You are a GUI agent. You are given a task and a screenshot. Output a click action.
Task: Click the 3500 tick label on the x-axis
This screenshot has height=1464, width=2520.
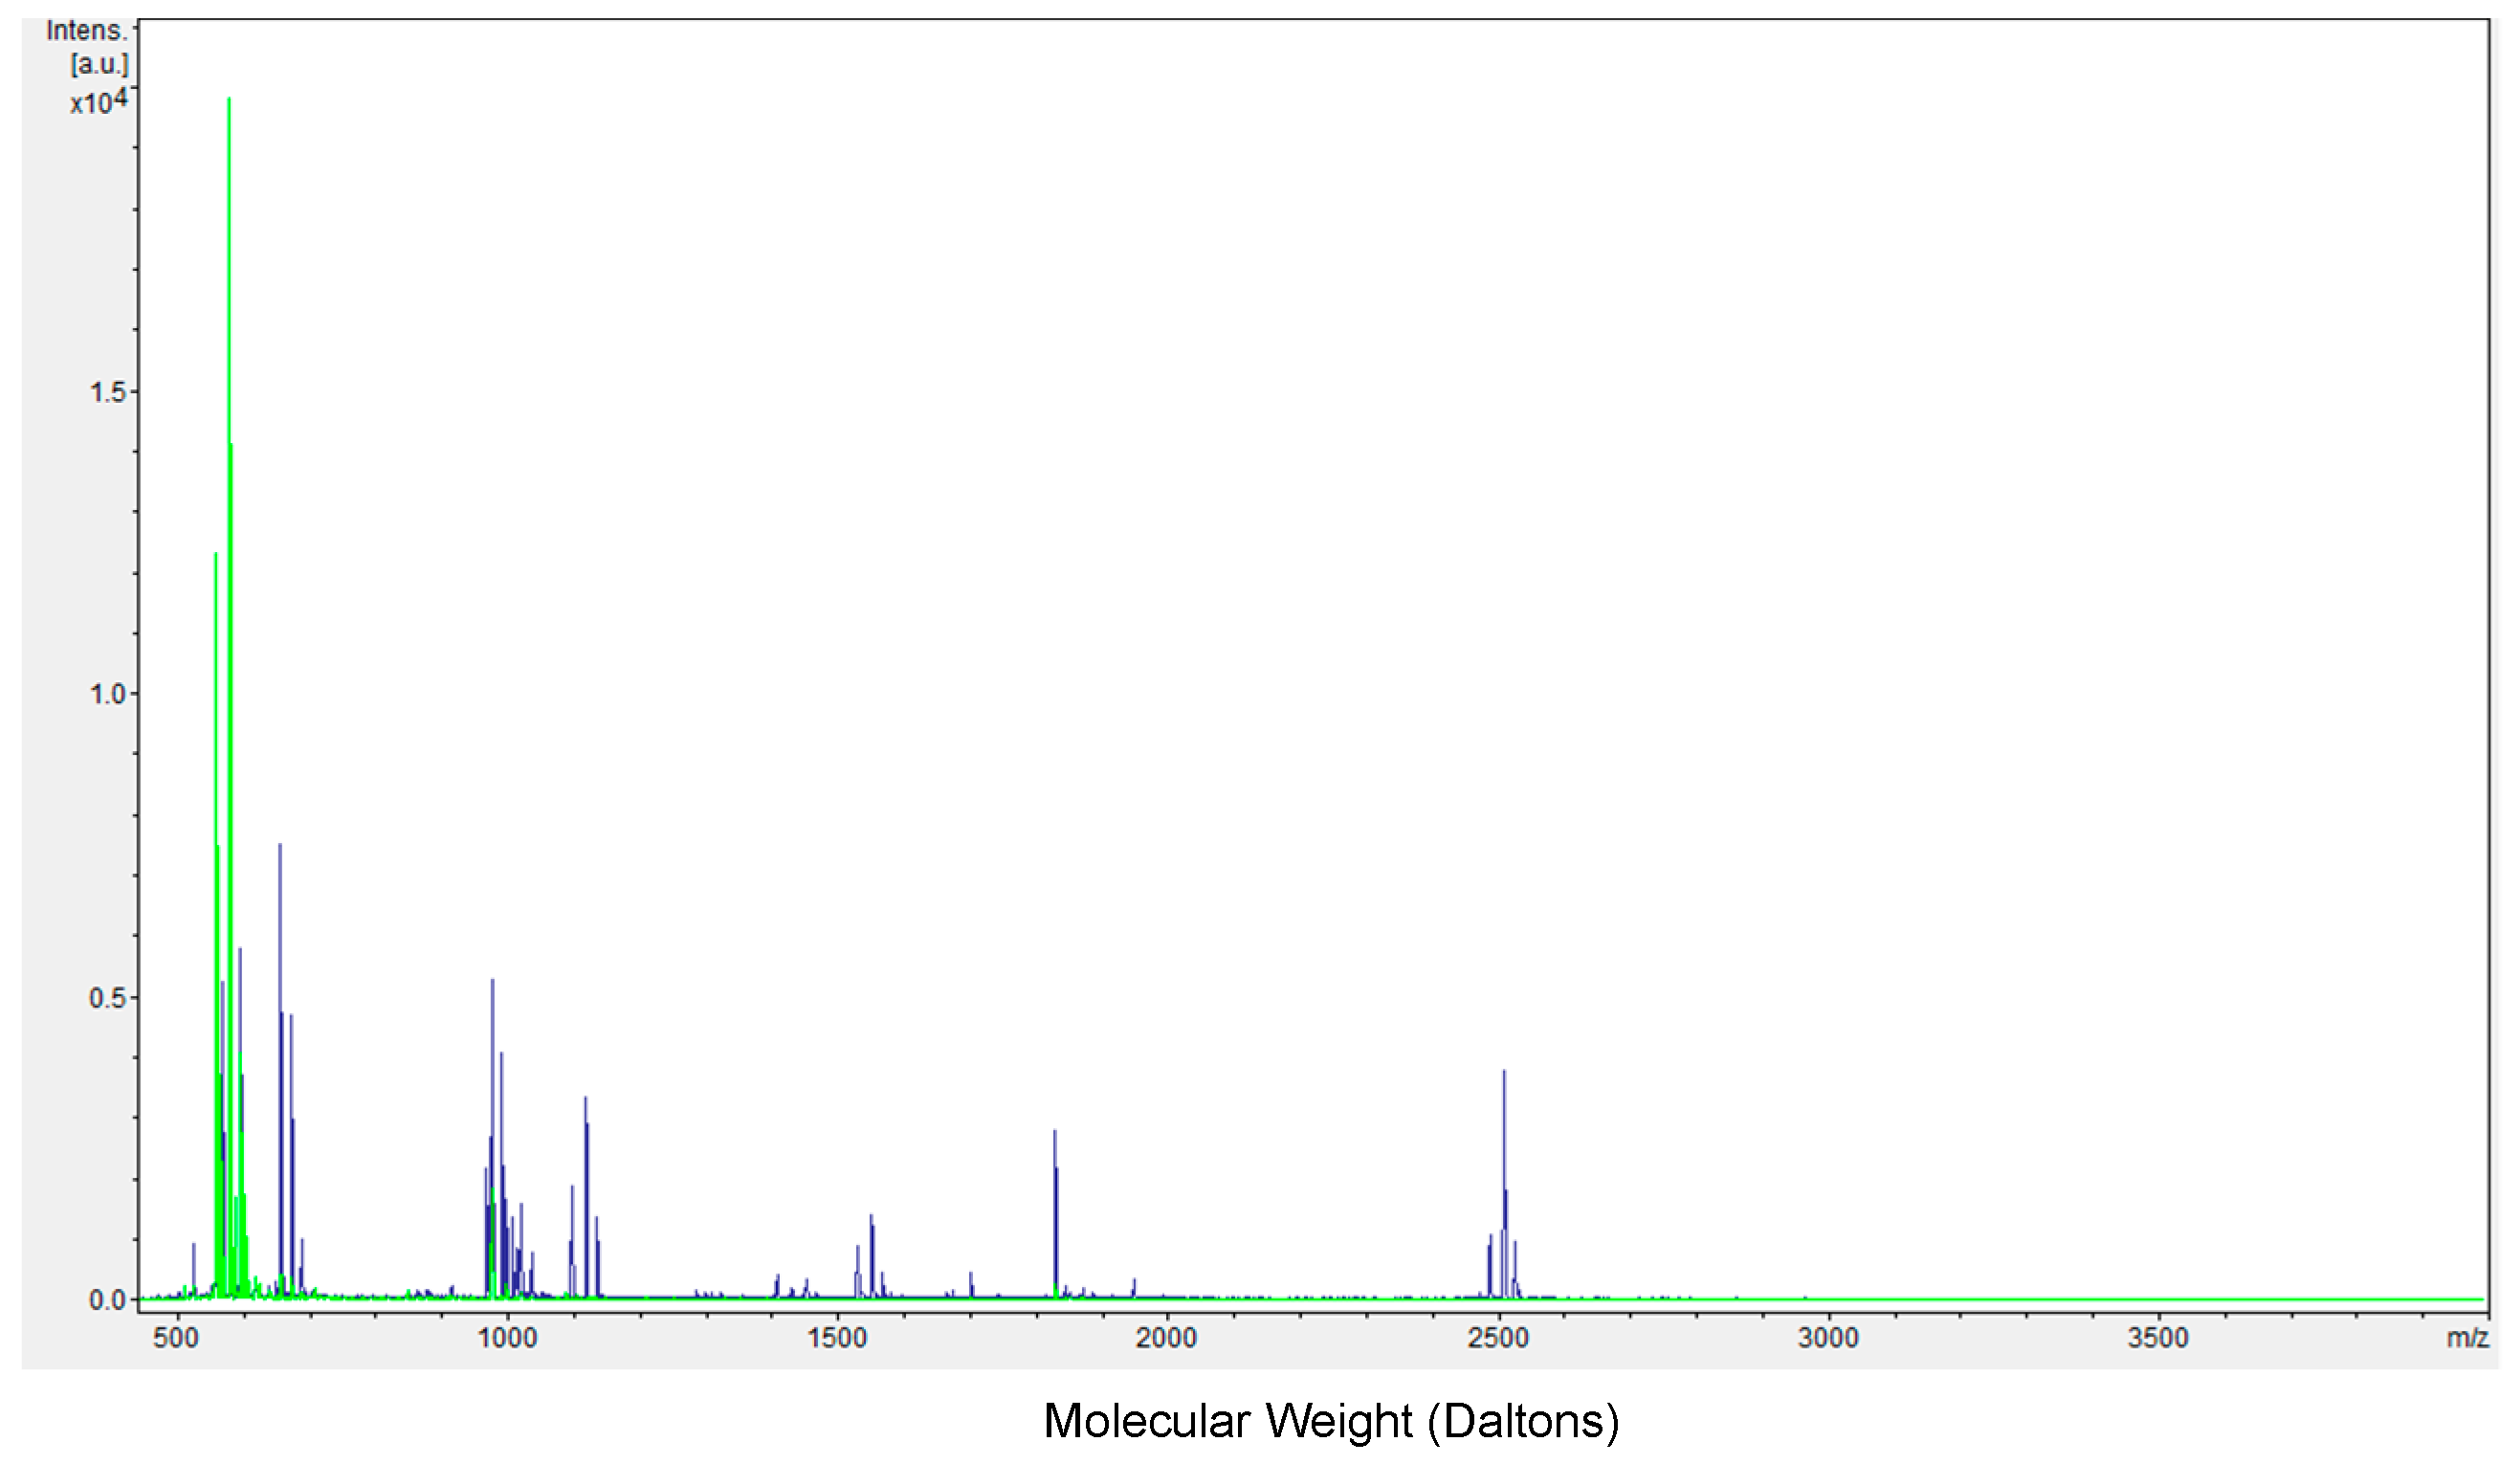[2158, 1338]
